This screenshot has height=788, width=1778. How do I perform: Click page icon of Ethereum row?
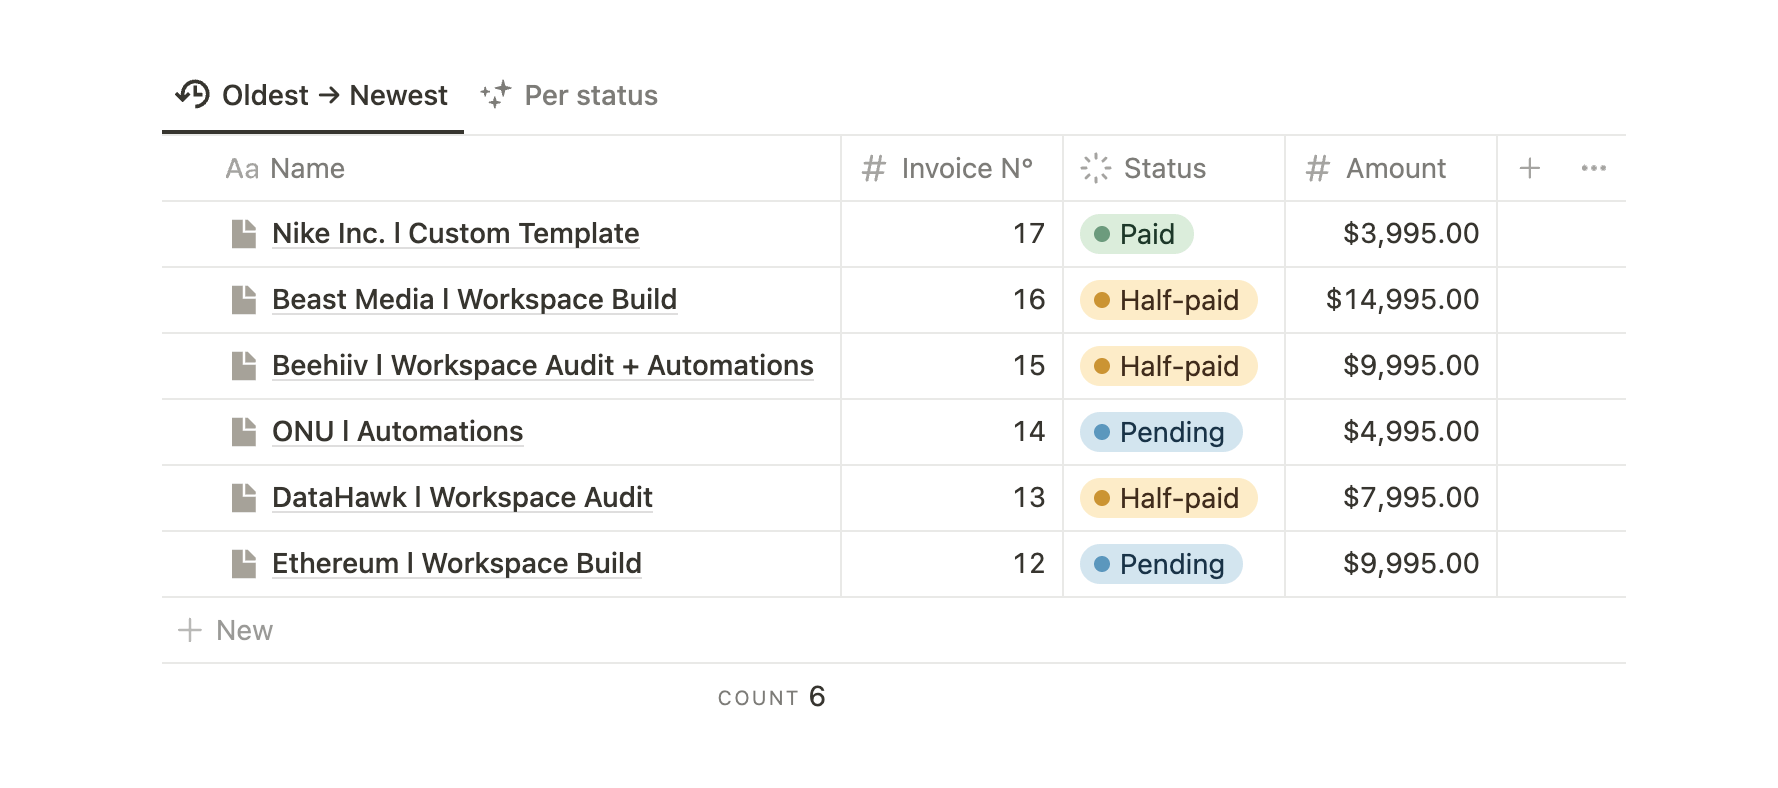(x=244, y=563)
